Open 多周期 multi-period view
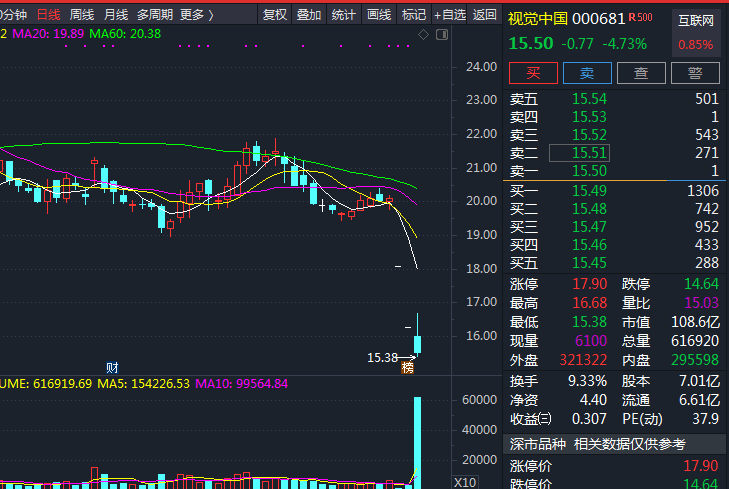729x489 pixels. [x=155, y=15]
